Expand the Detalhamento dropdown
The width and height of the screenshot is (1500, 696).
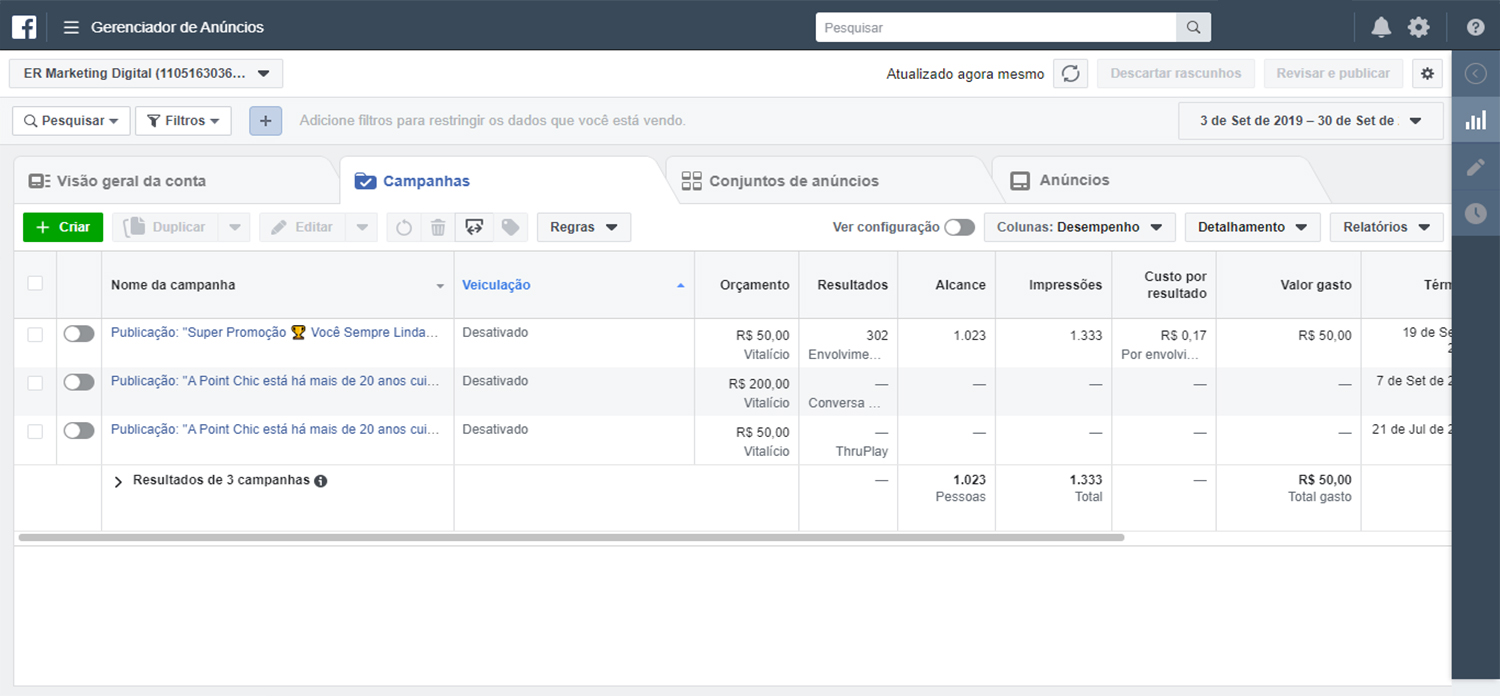[x=1252, y=227]
